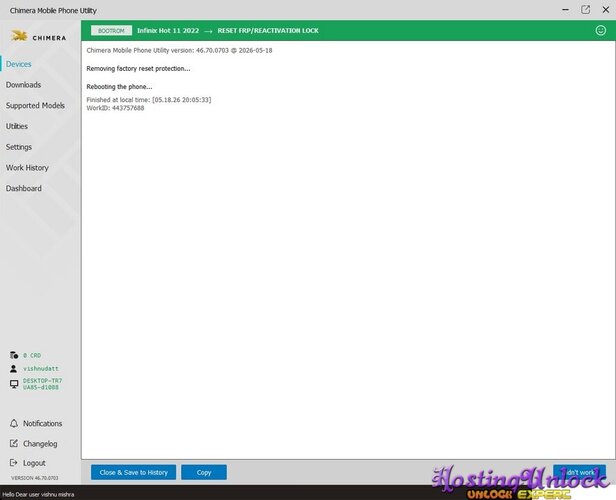
Task: Click VERSION 46.70.0703 sidebar label
Action: pyautogui.click(x=35, y=478)
